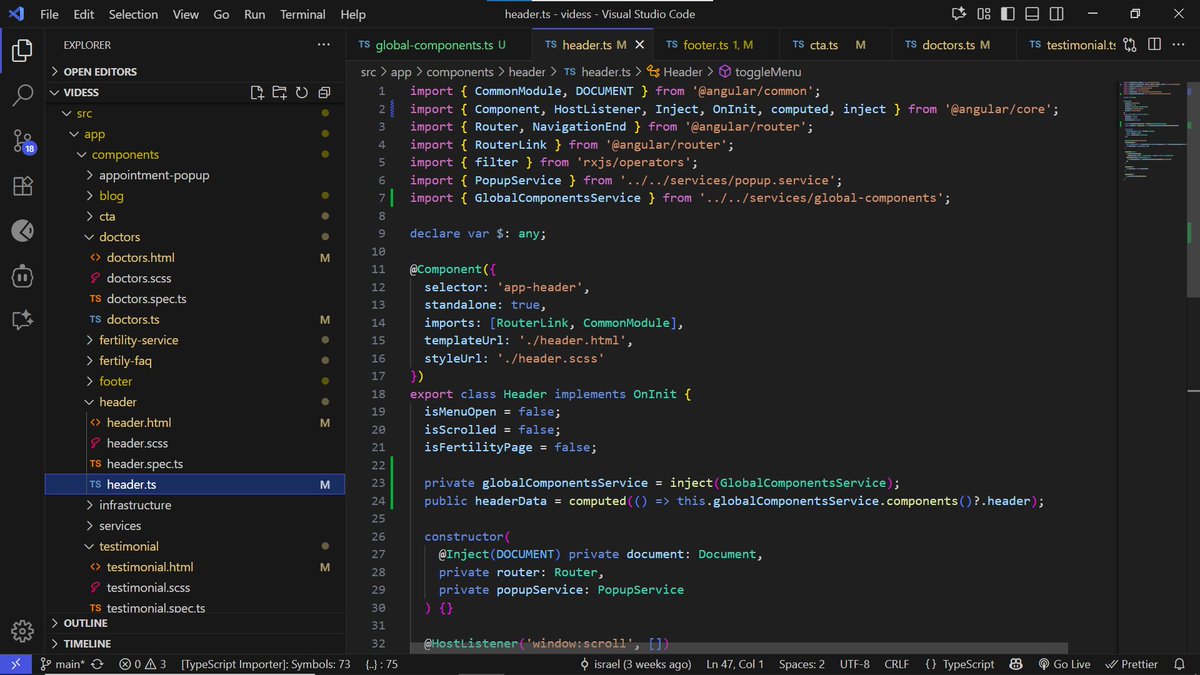Screen dimensions: 1200x675
Task: Click the VS Code logo in title bar
Action: (x=16, y=14)
